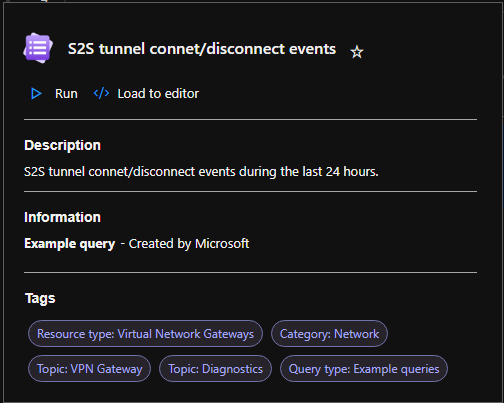Click the purple query list icon
This screenshot has height=403, width=504.
point(38,48)
